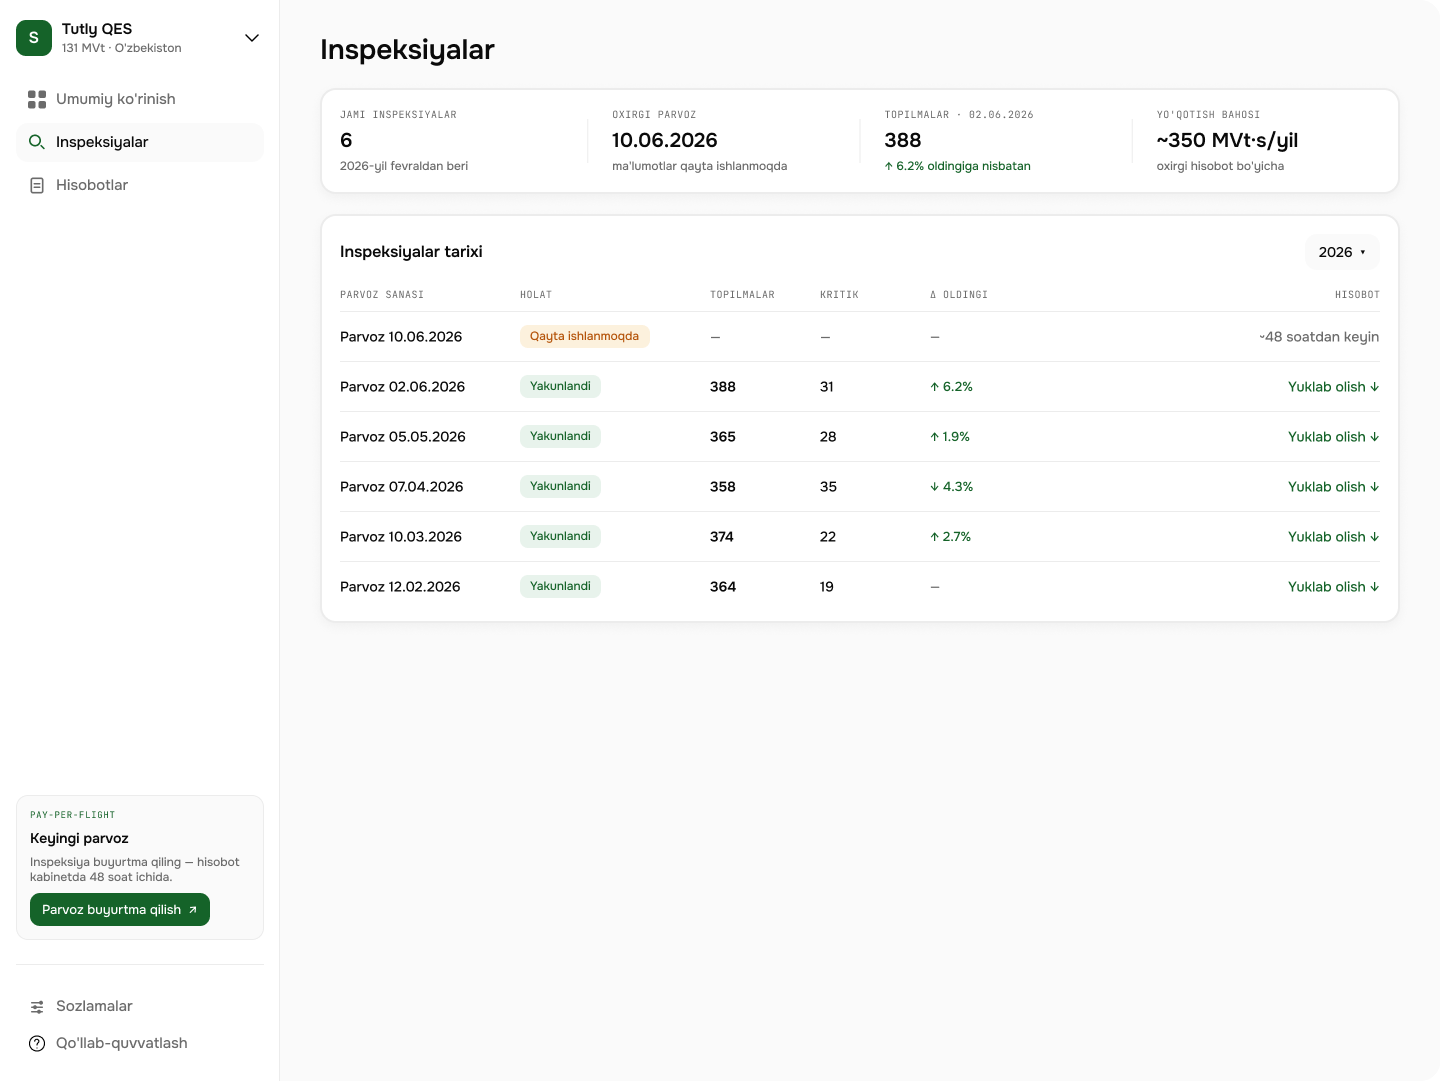Click download arrow for Parvoz 07.04.2026
Screen dimensions: 1441x1081
pyautogui.click(x=1375, y=487)
